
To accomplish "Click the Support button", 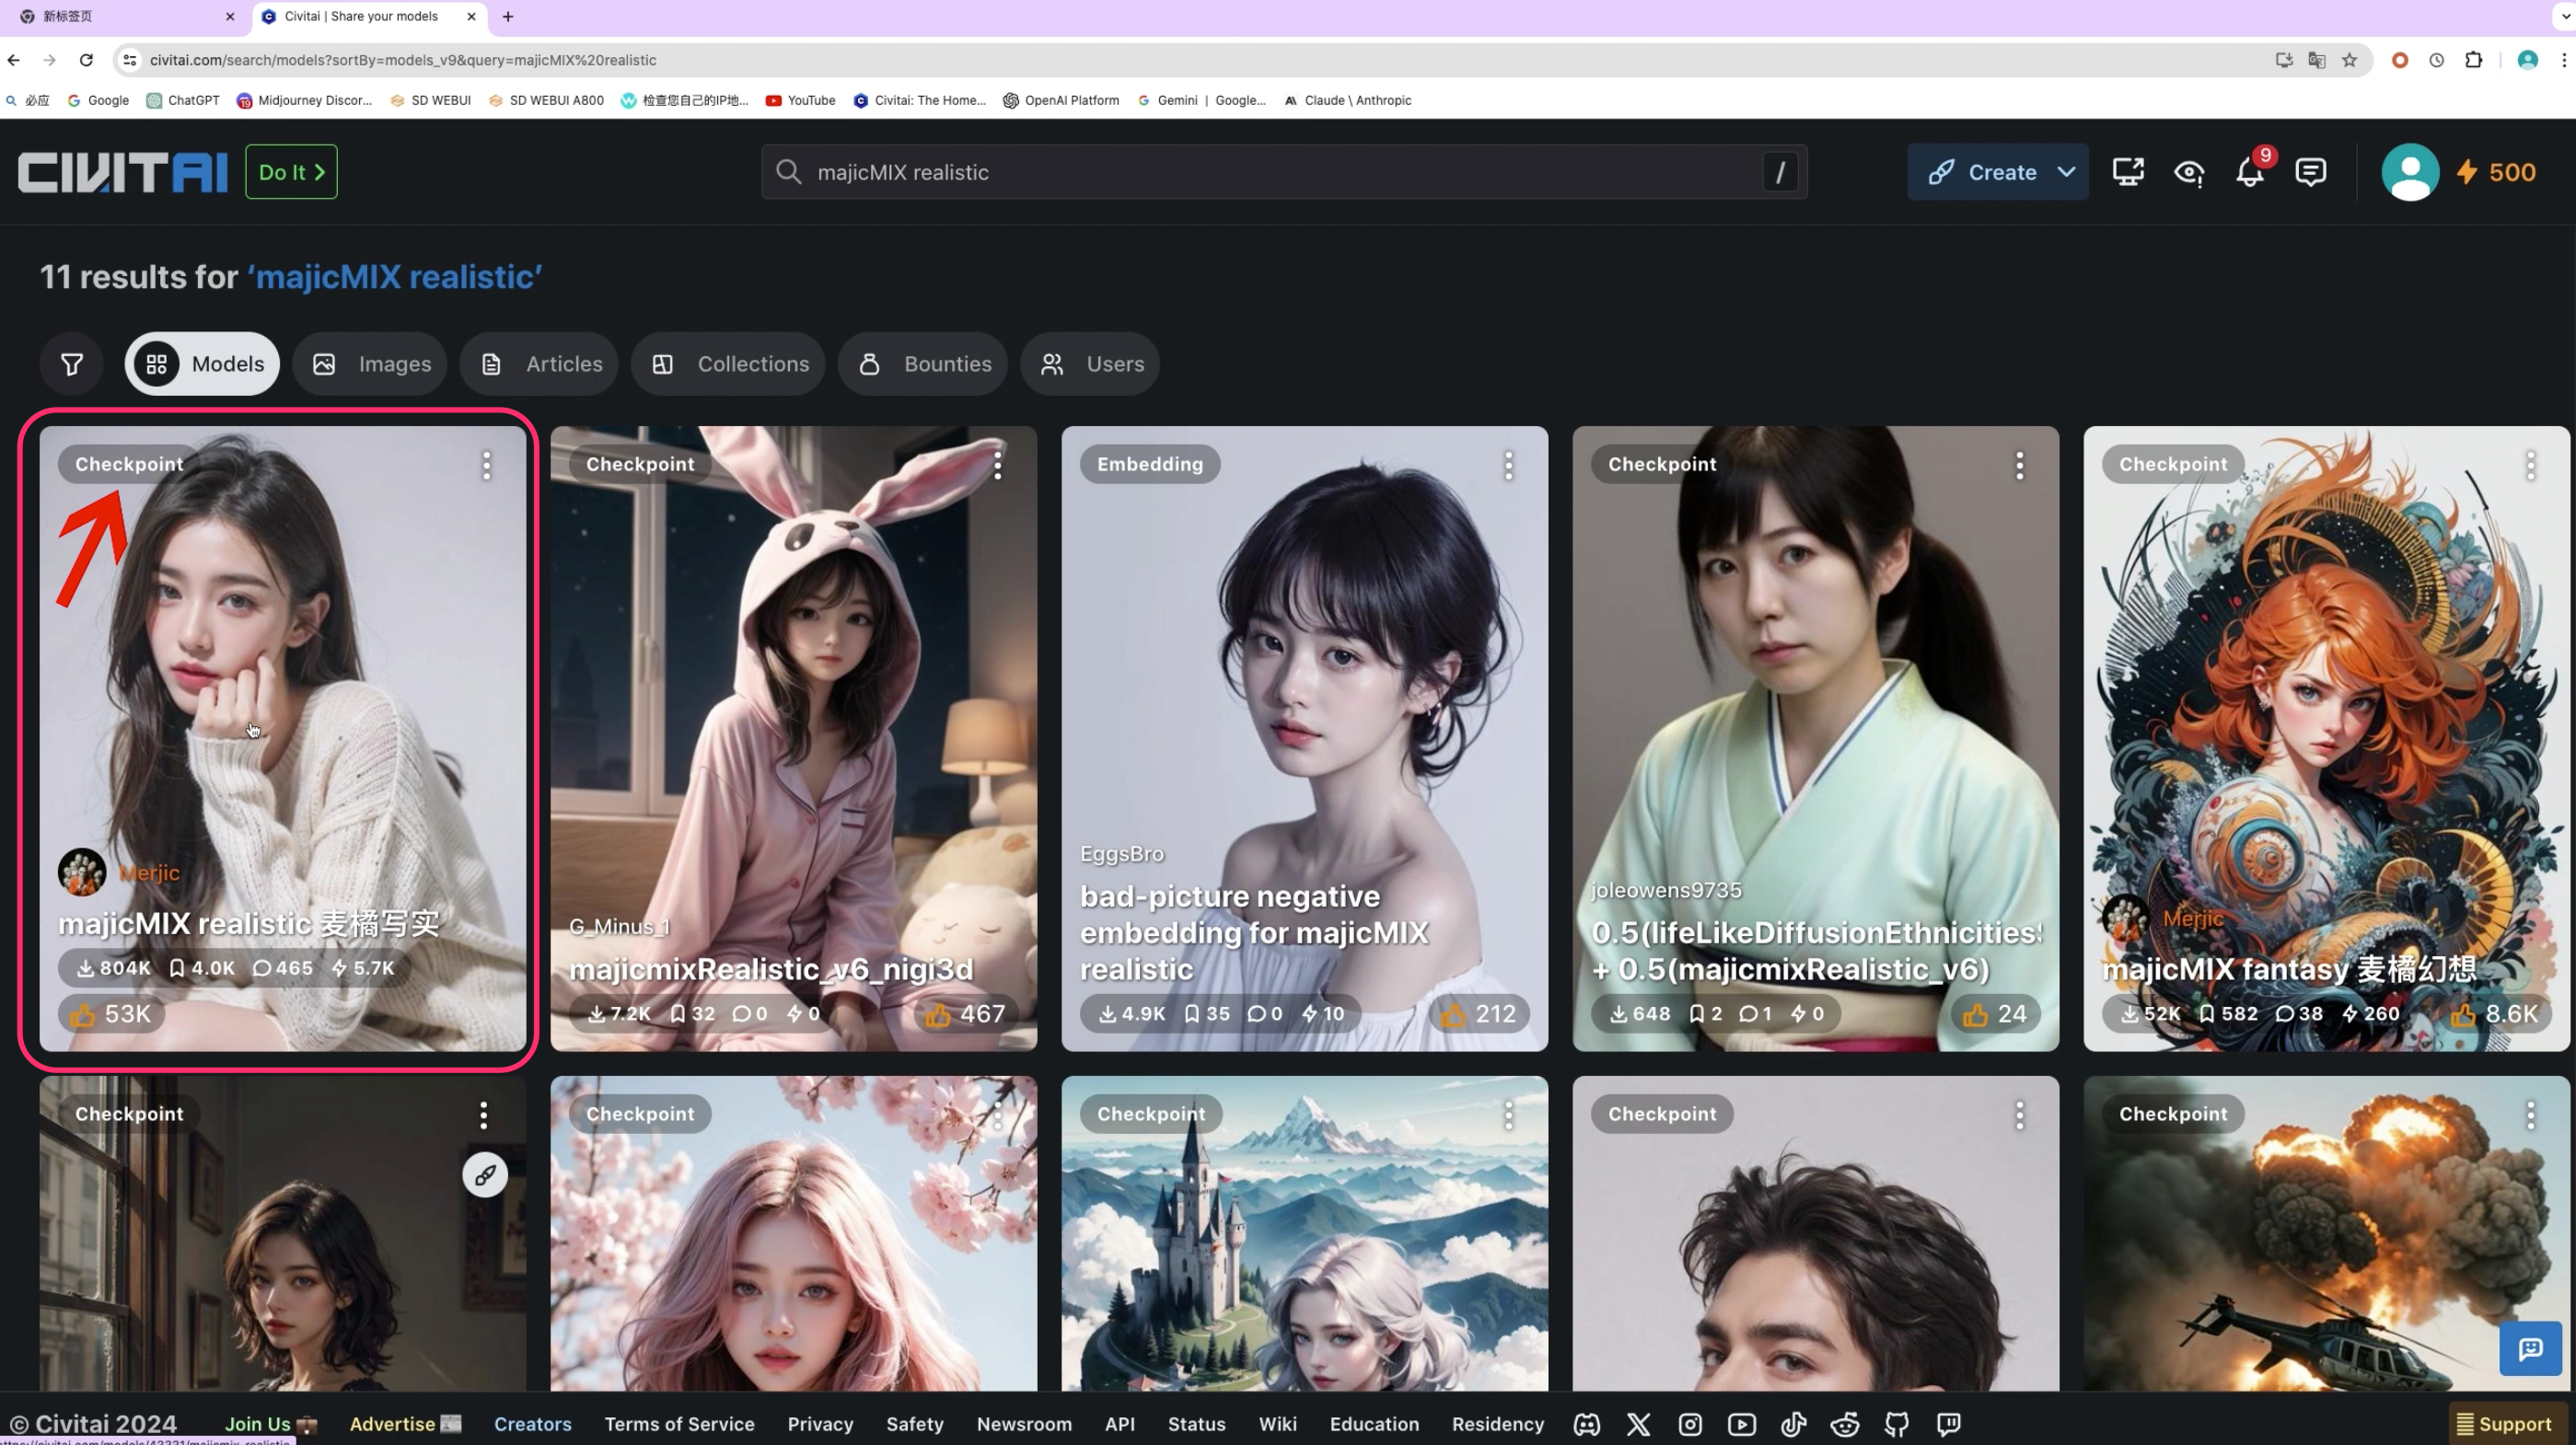I will (x=2505, y=1424).
